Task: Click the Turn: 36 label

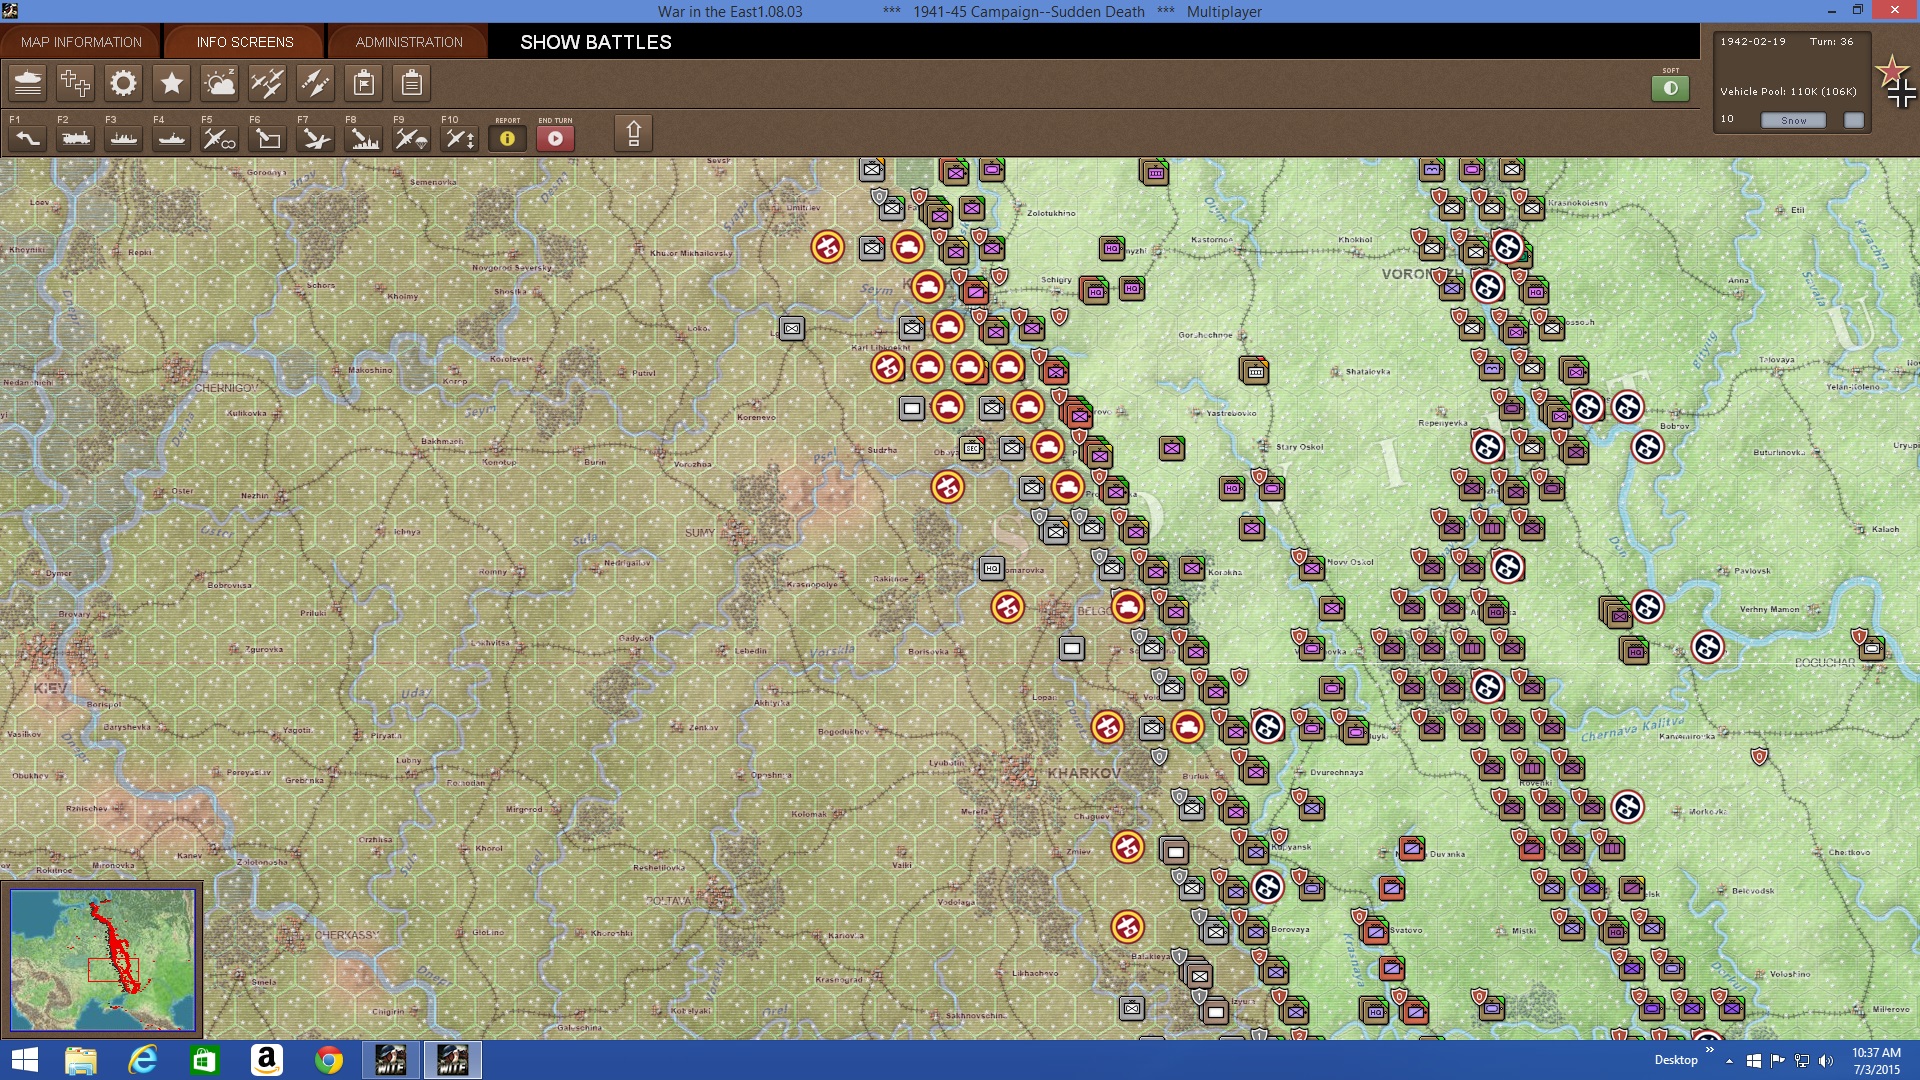Action: [1831, 42]
